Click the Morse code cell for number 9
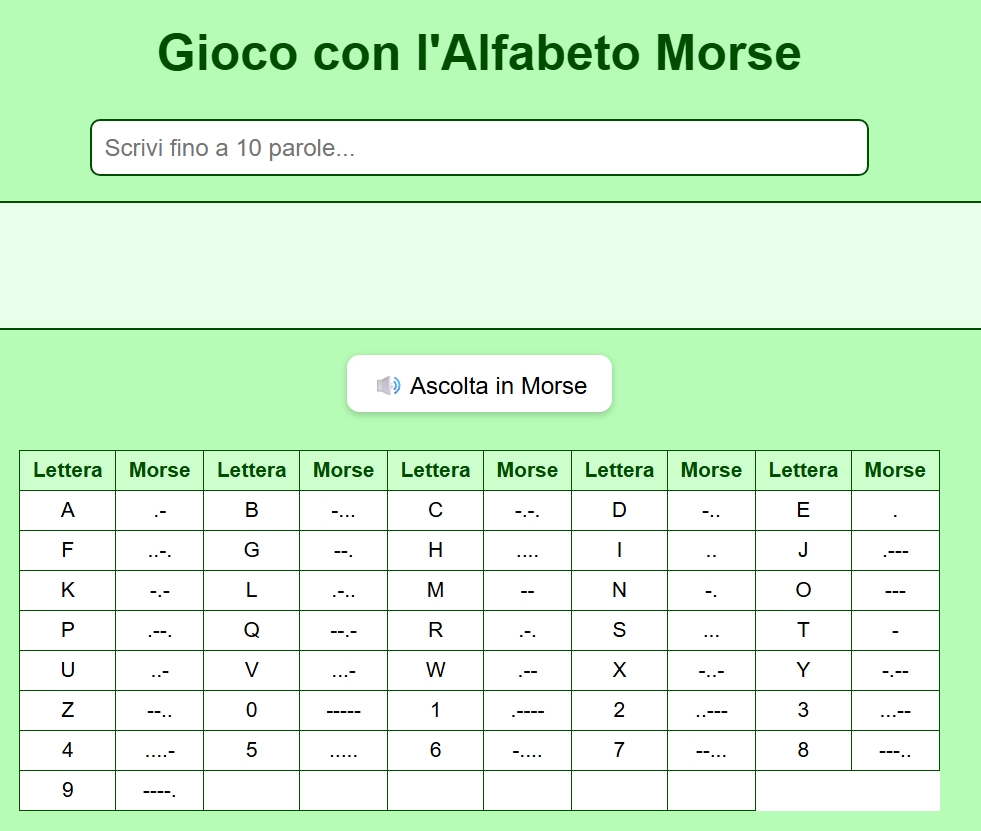 (159, 790)
